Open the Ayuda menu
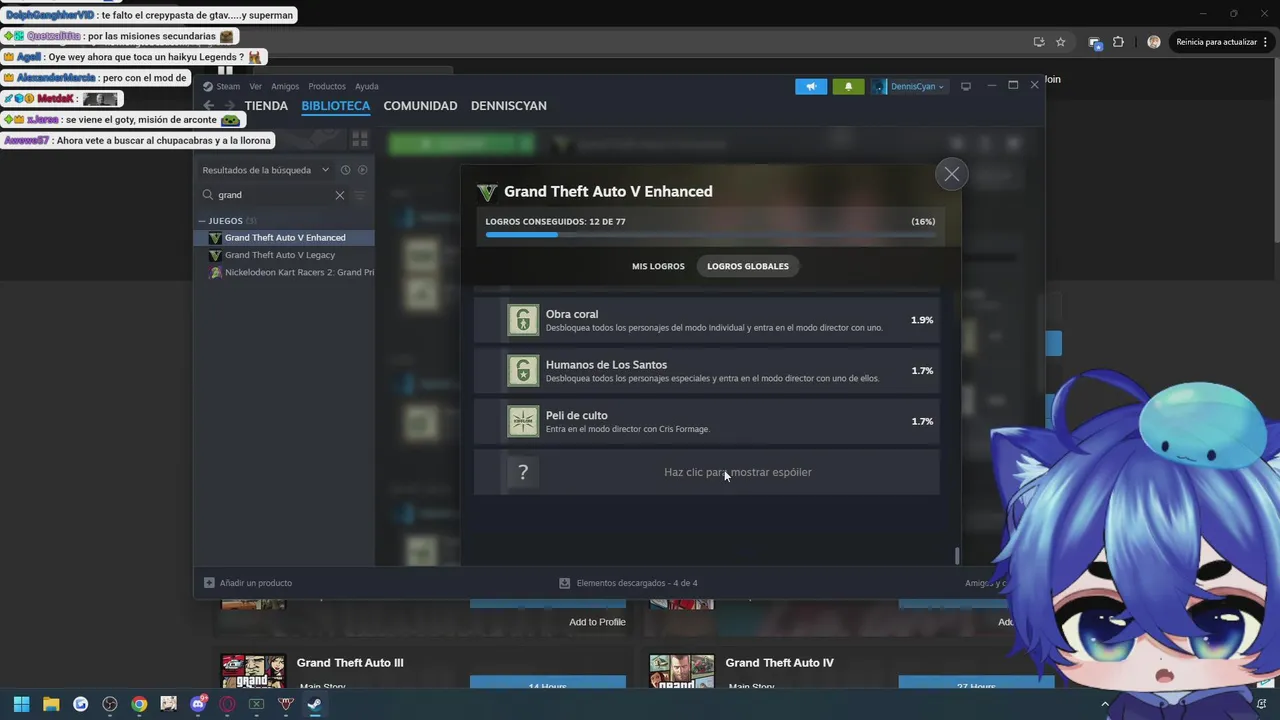The width and height of the screenshot is (1280, 720). pos(367,86)
